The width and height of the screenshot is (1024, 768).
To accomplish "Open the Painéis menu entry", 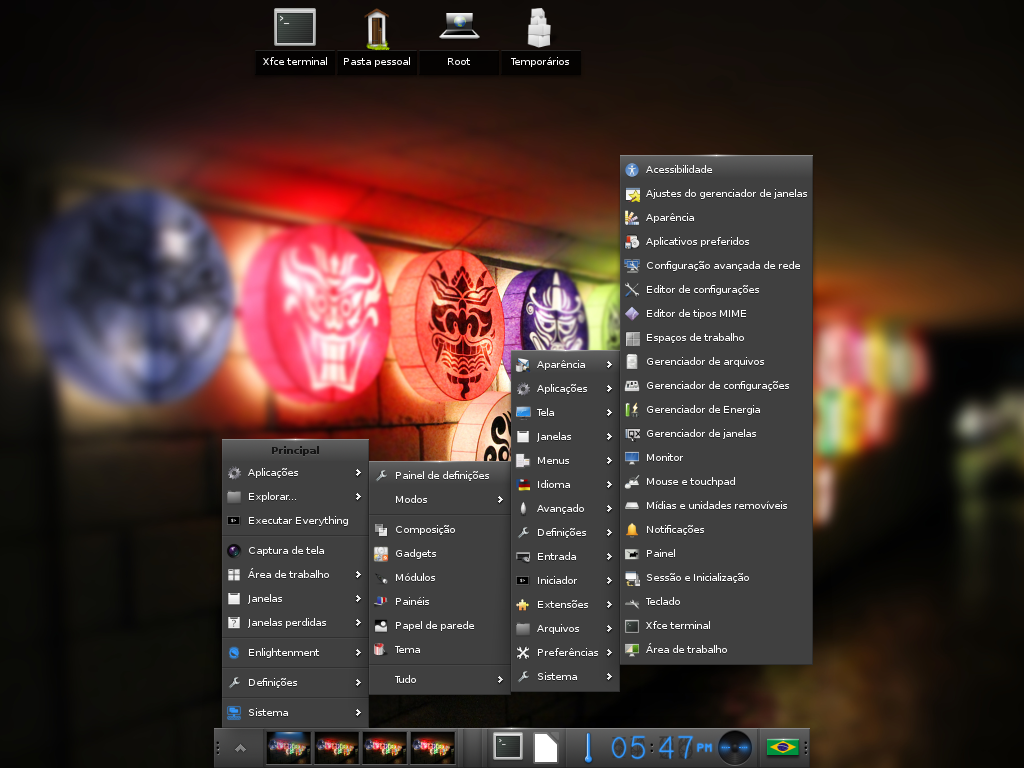I will click(440, 601).
